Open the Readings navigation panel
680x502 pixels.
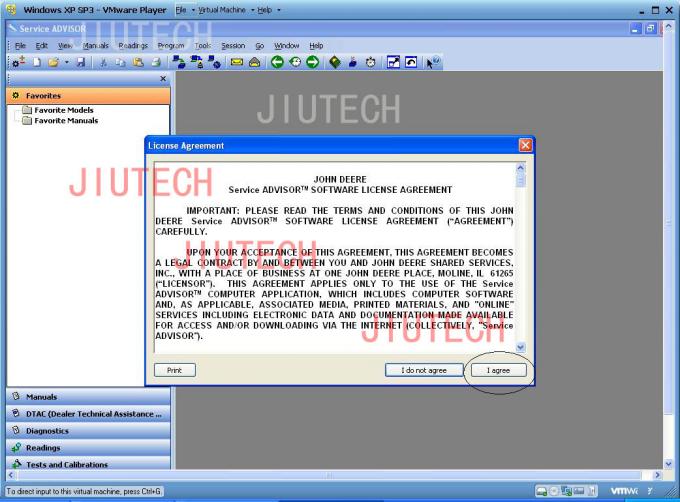(x=88, y=448)
